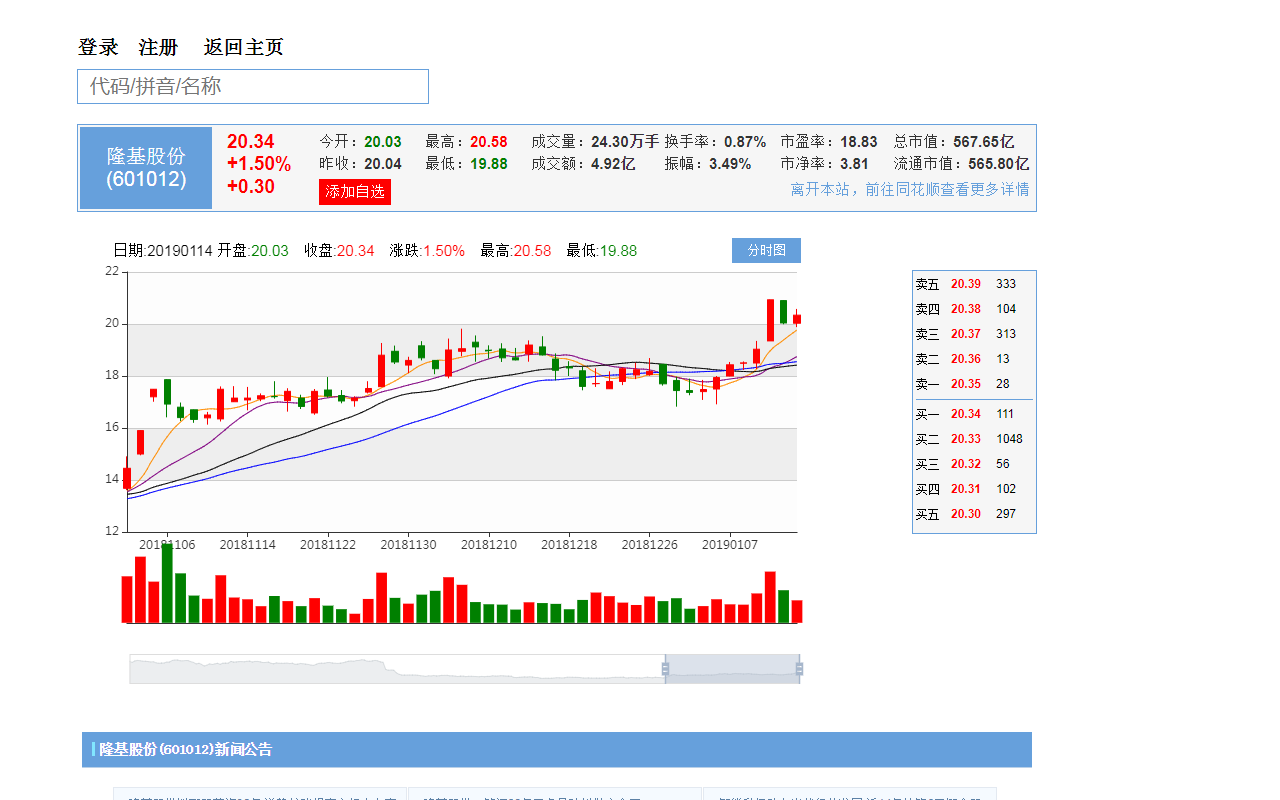The image size is (1280, 800).
Task: Click the 20181210 date axis label
Action: [x=489, y=545]
